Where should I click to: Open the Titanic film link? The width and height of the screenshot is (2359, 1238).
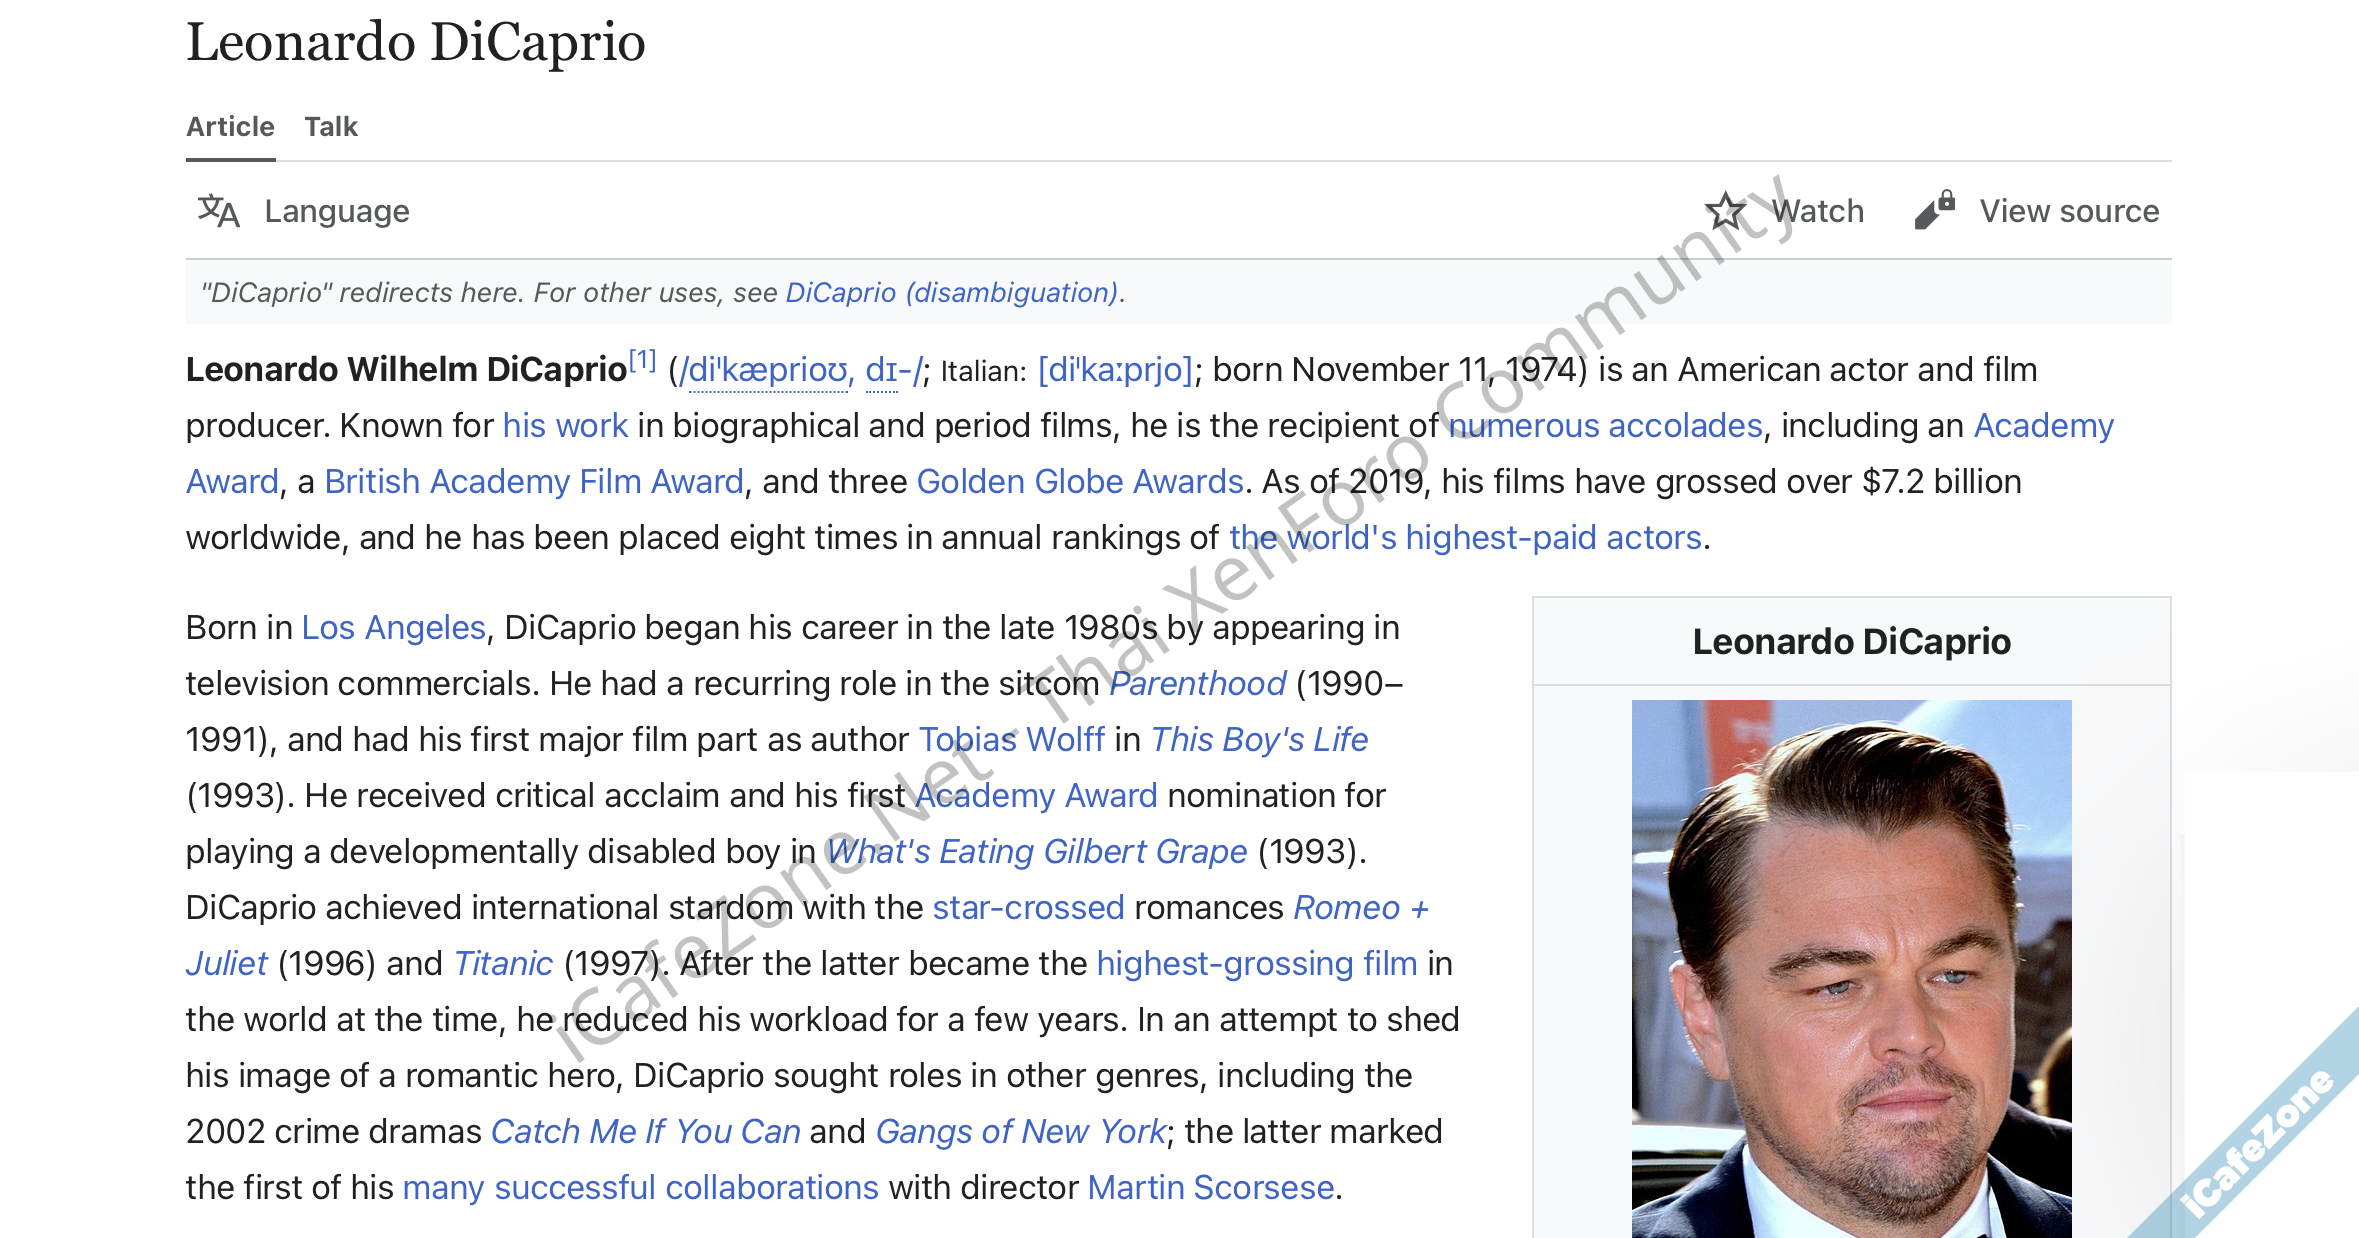(504, 963)
